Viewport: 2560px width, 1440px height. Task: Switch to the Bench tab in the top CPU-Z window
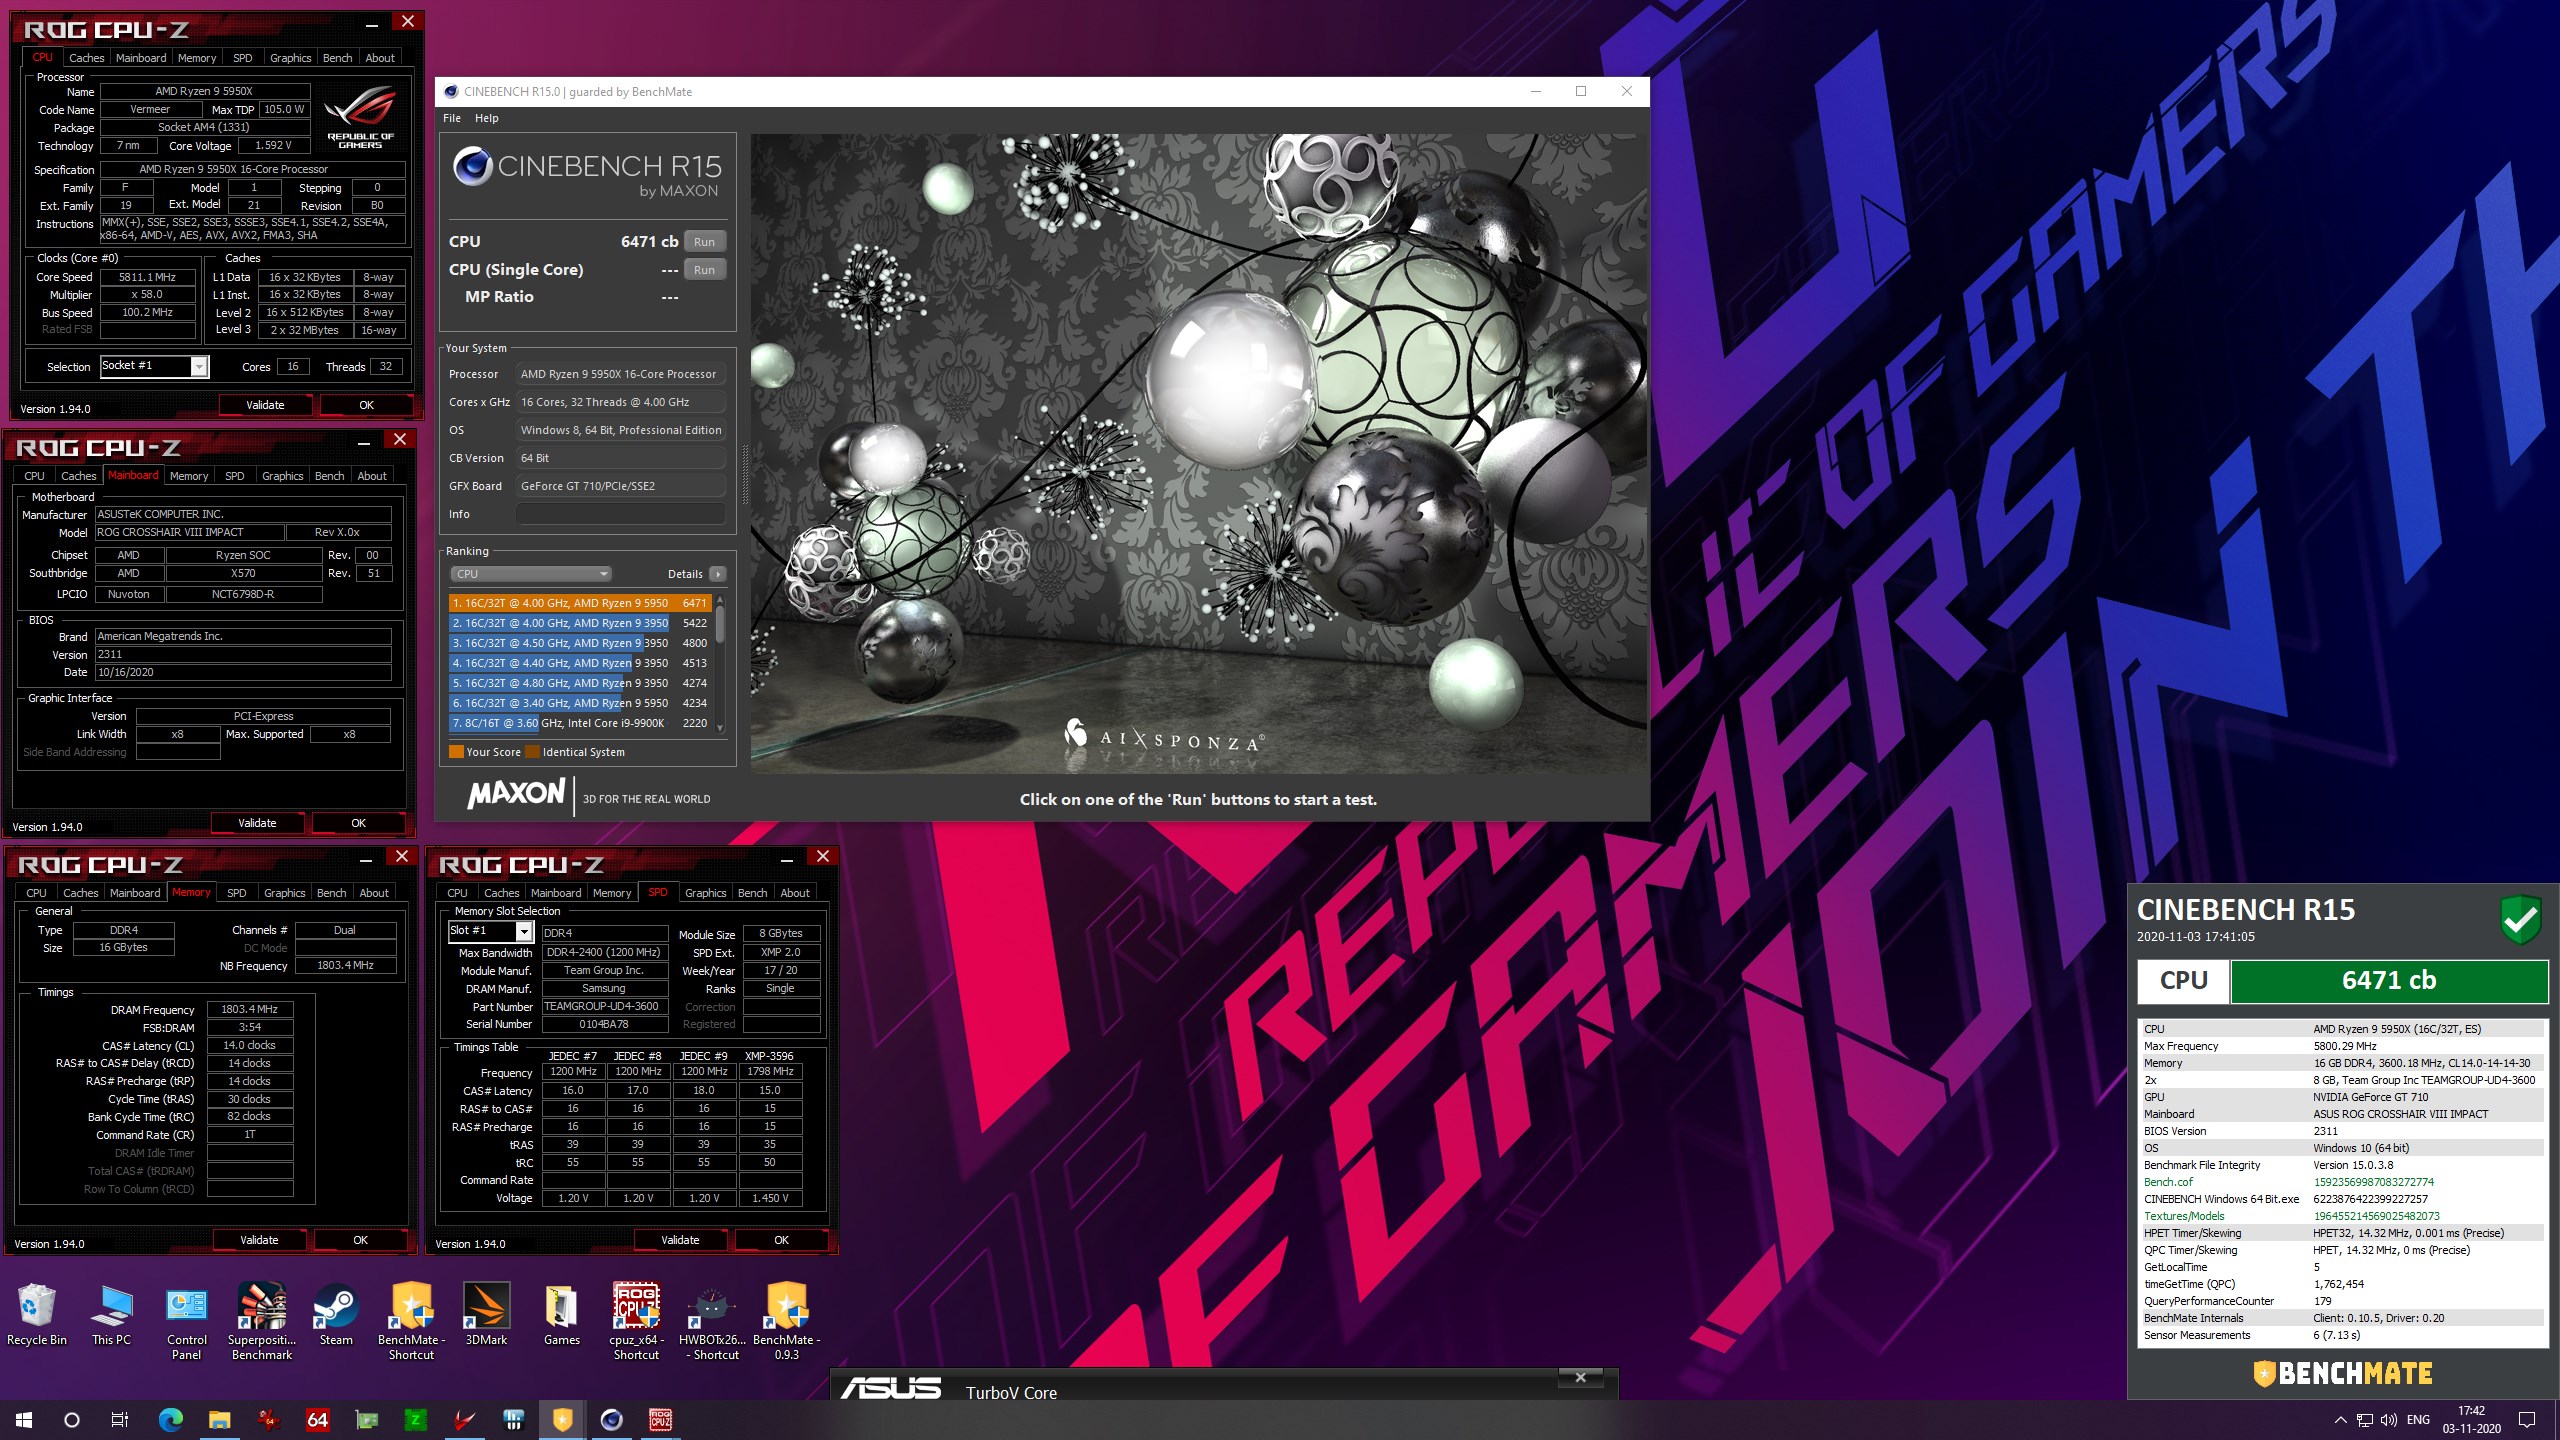click(337, 58)
